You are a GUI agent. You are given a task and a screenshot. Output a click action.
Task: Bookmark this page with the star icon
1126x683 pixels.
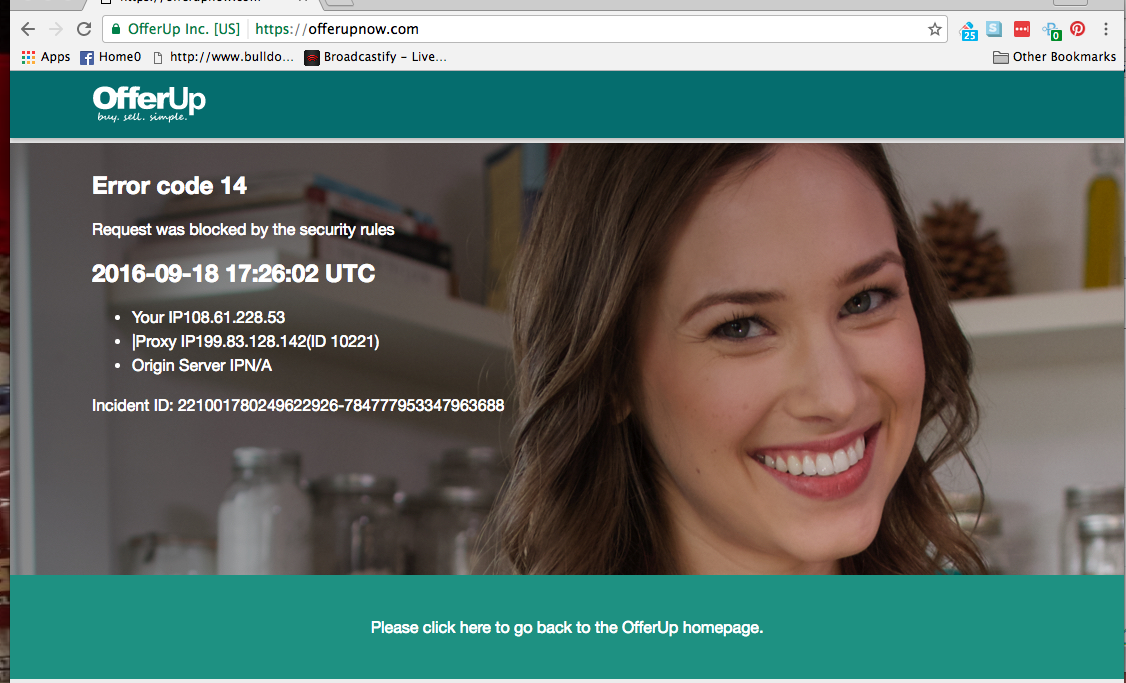click(x=934, y=29)
